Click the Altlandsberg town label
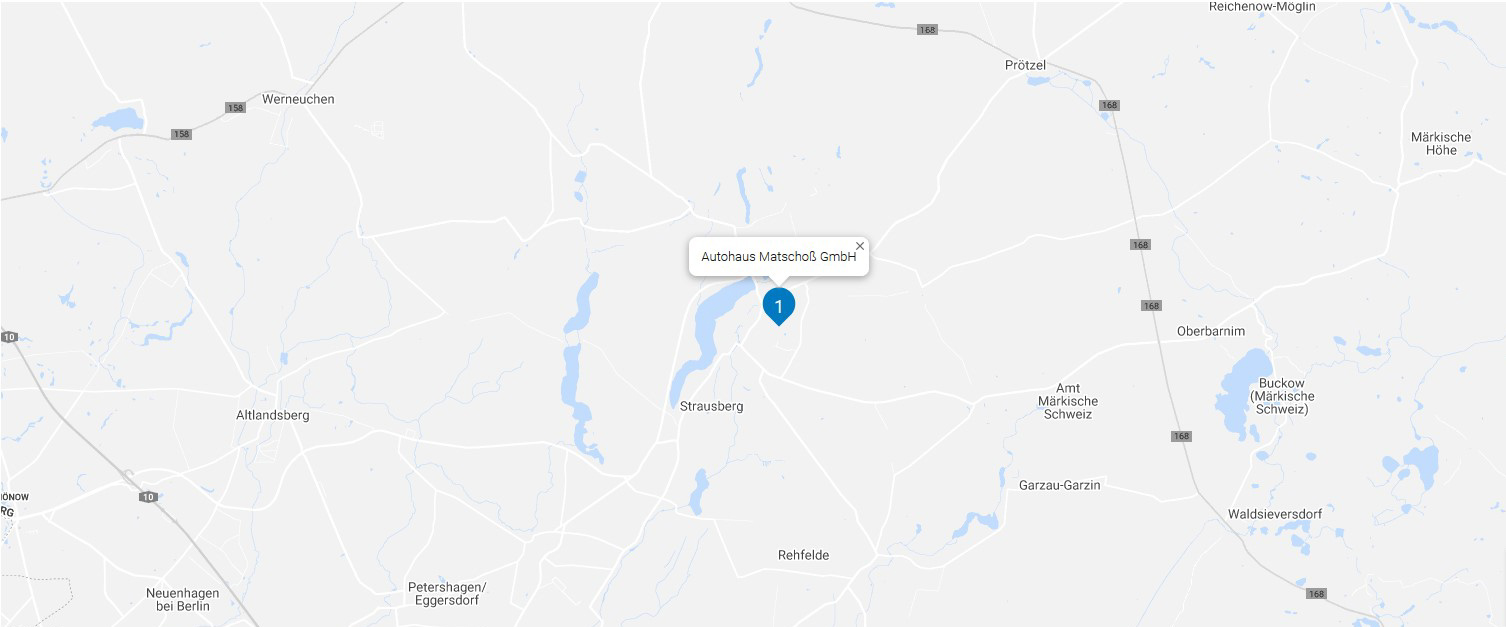Screen dimensions: 1506x627 tap(273, 415)
